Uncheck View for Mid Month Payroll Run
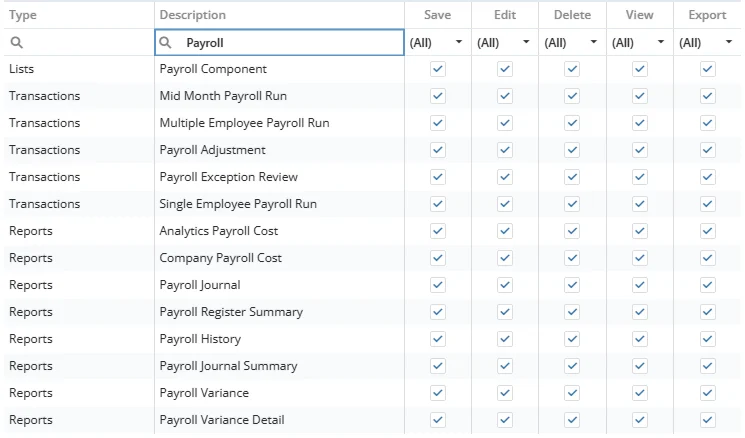The image size is (745, 438). pyautogui.click(x=640, y=96)
